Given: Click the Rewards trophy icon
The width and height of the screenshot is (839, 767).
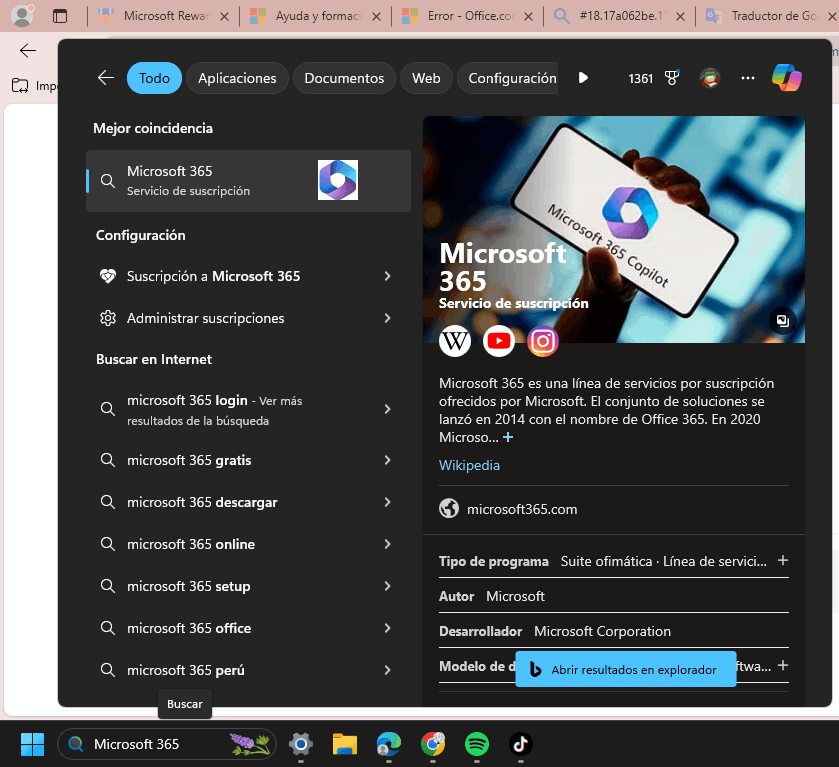Looking at the screenshot, I should (672, 78).
